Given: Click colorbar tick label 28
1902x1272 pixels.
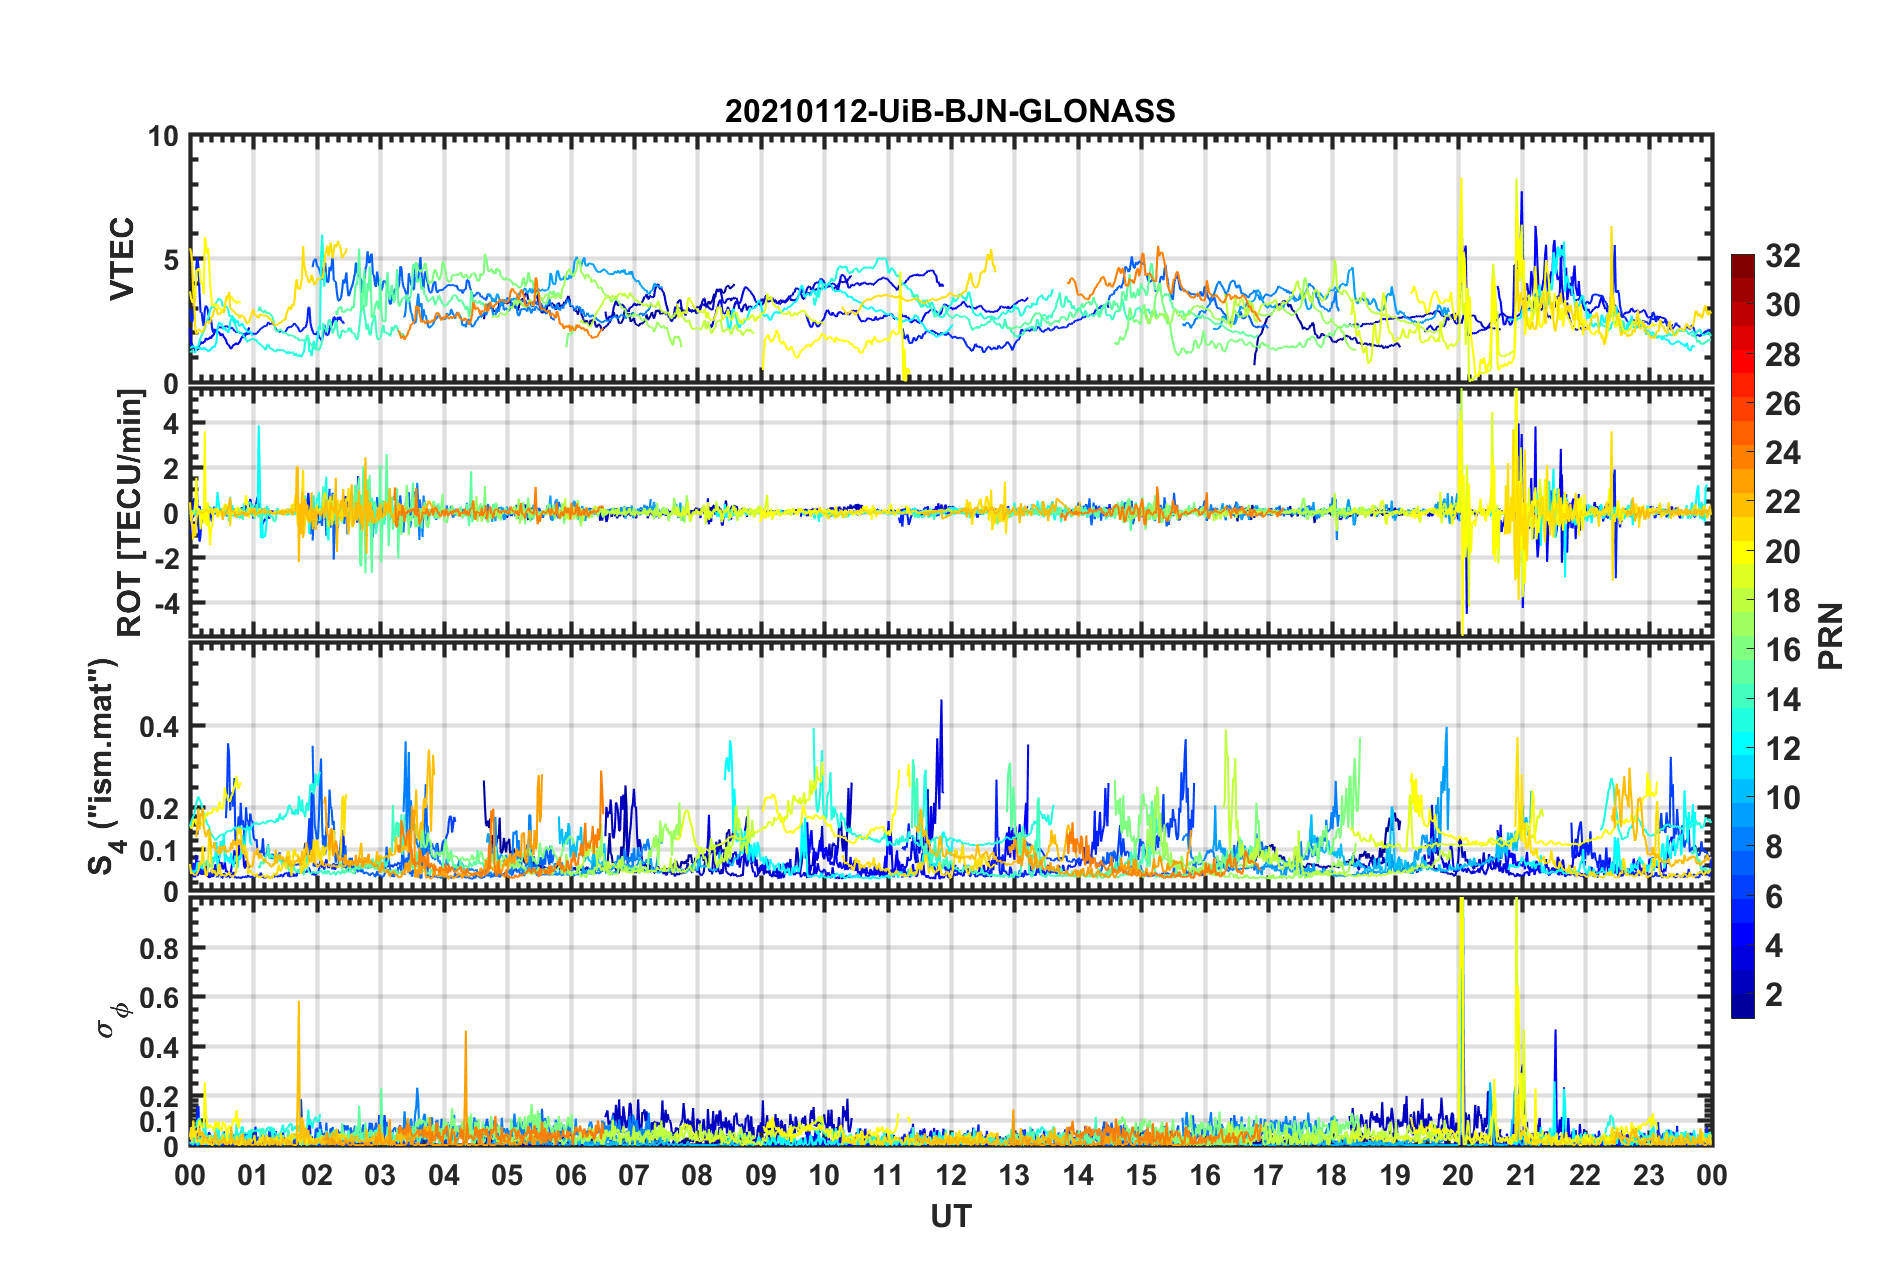Looking at the screenshot, I should 1782,355.
